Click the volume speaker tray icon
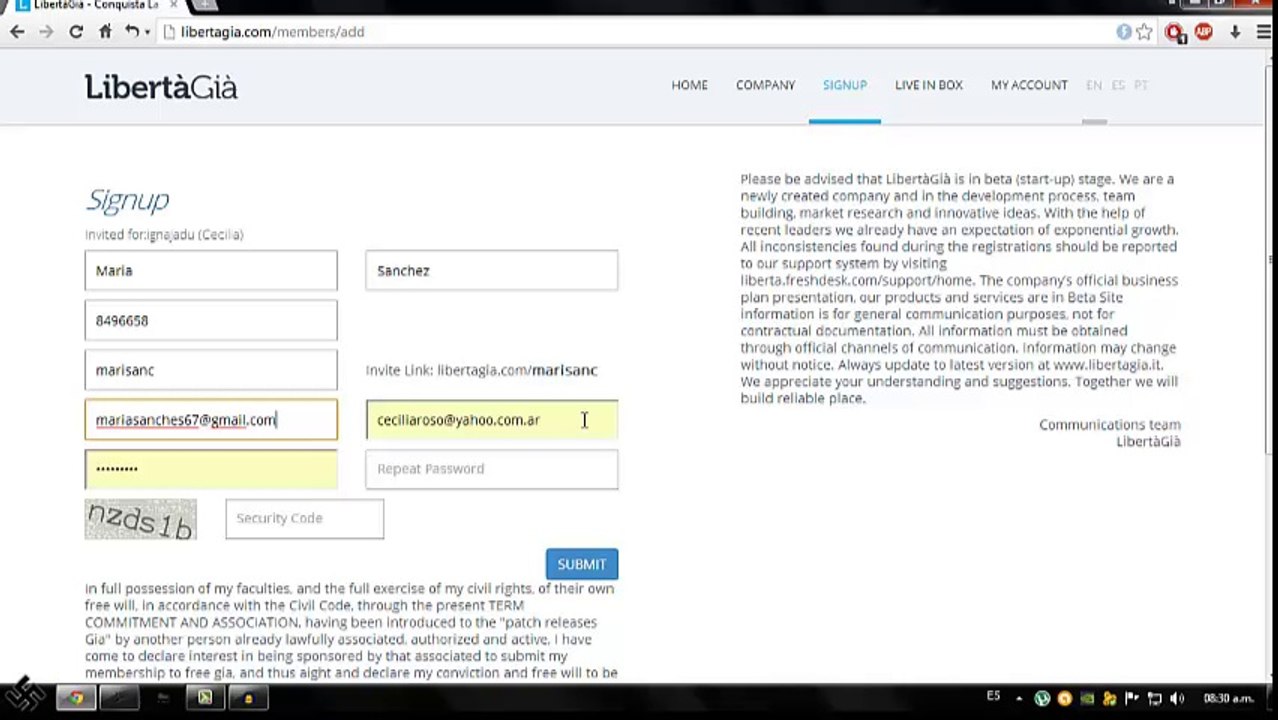Screen dimensions: 1278x720 point(1177,699)
